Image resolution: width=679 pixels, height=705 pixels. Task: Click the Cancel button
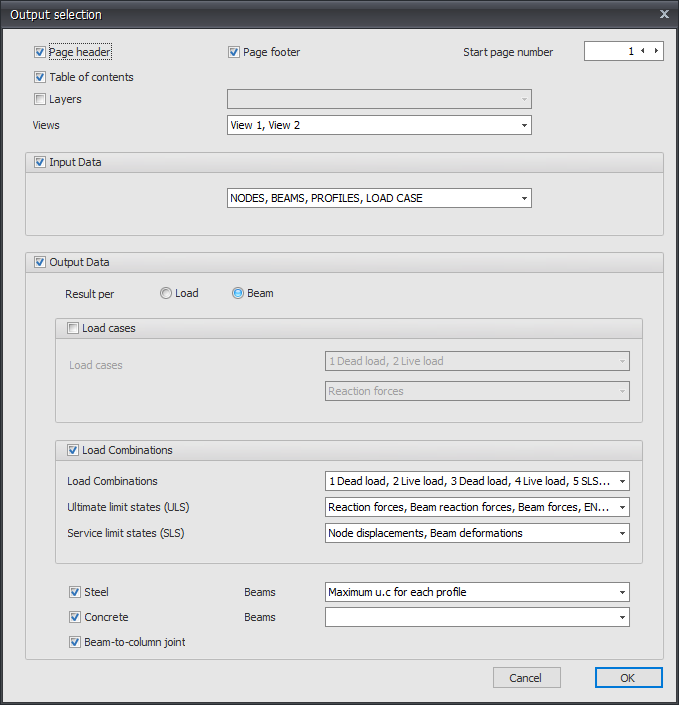527,678
